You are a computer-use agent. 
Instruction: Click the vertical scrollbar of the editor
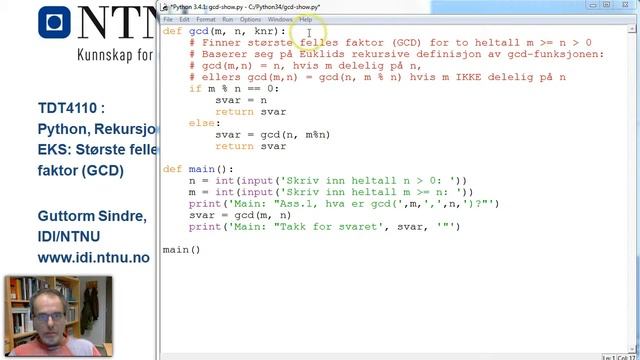pos(632,188)
